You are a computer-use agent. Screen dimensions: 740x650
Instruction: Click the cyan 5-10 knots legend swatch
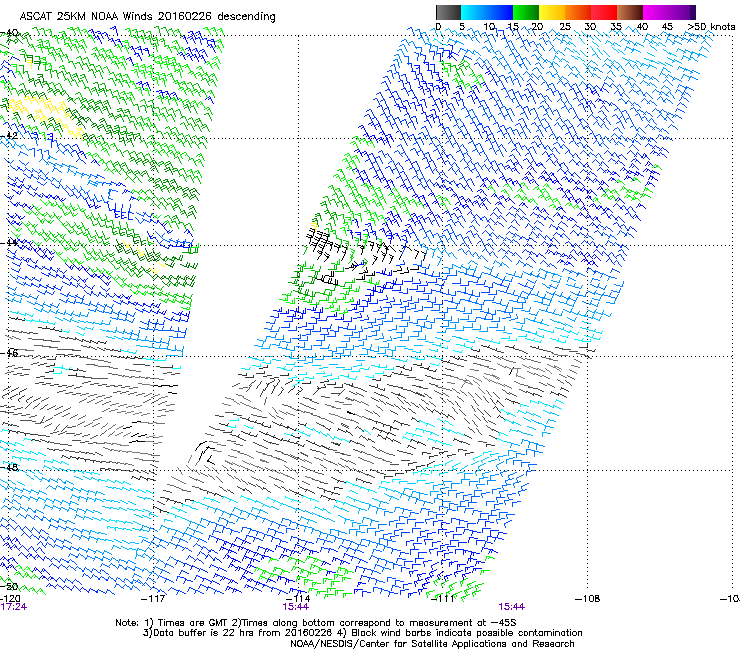tap(474, 12)
